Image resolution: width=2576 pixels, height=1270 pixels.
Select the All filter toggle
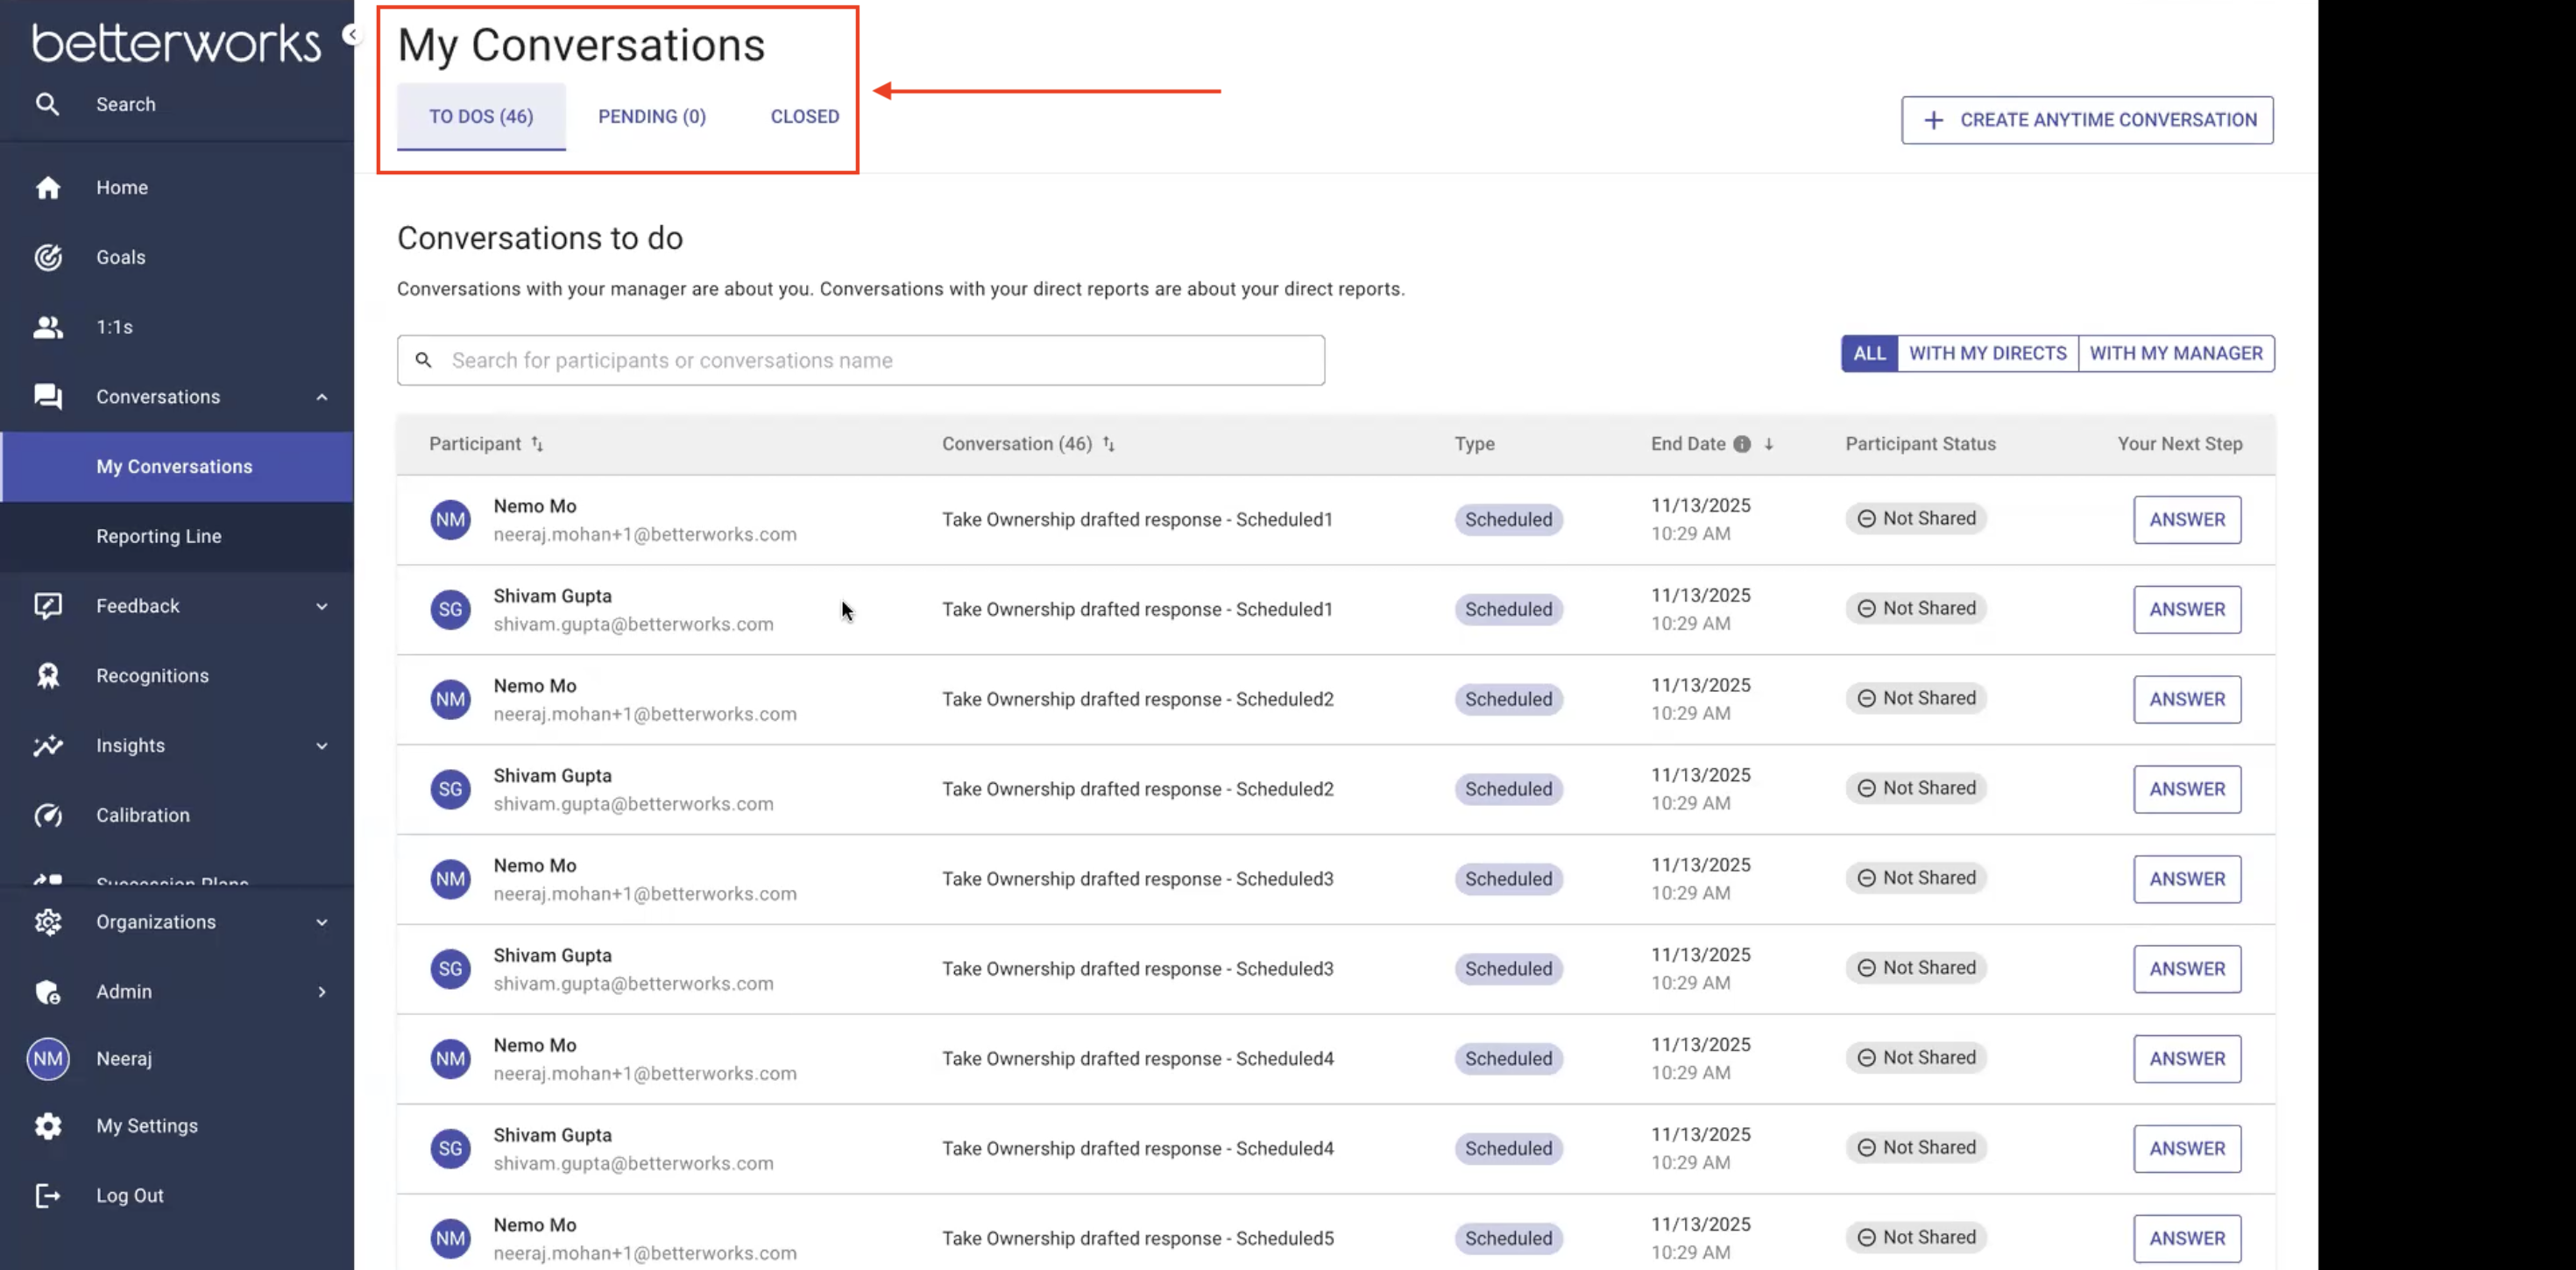tap(1869, 353)
